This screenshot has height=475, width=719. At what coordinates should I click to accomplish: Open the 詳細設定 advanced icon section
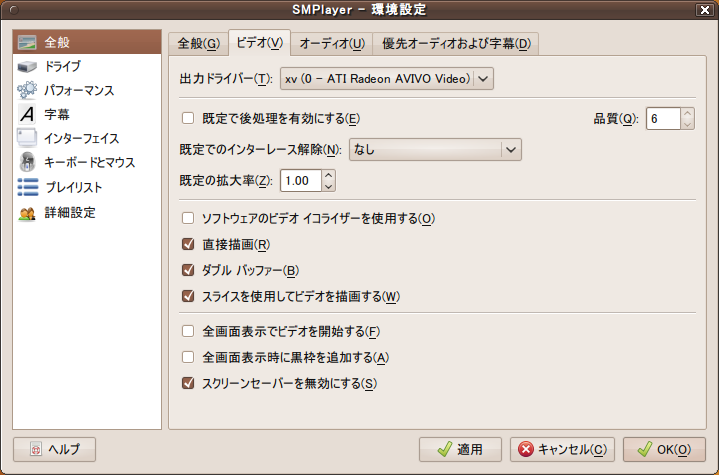click(x=27, y=213)
